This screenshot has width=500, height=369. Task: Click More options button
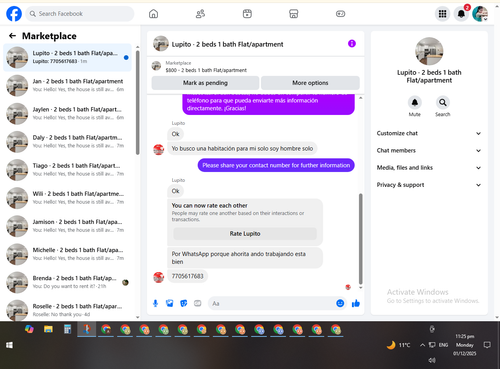point(310,83)
